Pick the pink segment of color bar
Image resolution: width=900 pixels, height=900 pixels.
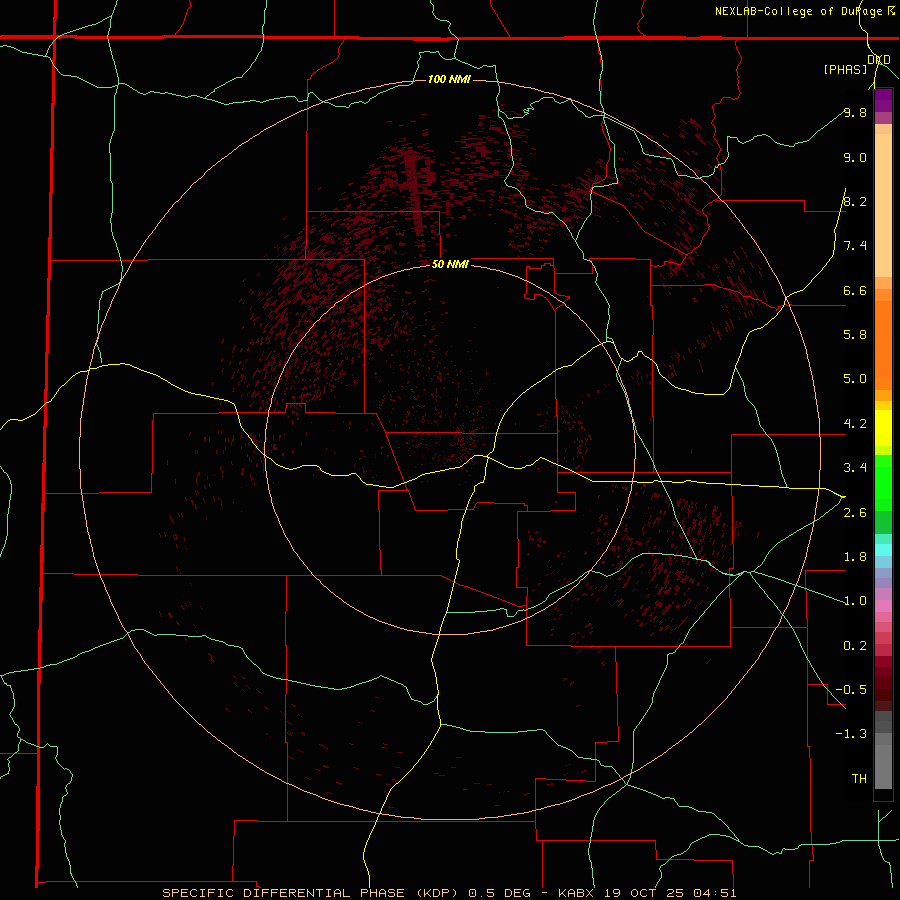[x=883, y=606]
